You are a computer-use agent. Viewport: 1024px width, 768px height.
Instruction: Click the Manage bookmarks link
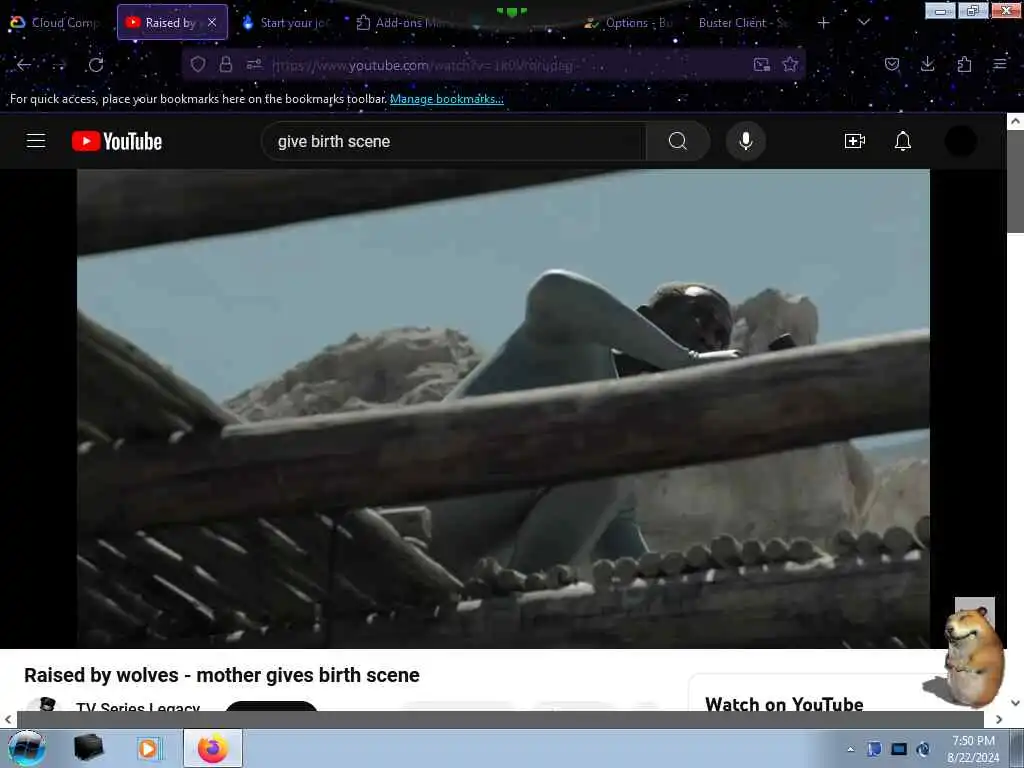pos(447,99)
